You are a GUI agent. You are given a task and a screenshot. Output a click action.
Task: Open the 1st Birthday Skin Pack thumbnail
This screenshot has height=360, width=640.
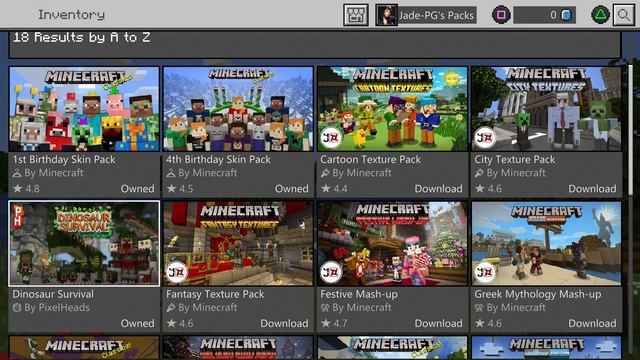[84, 109]
